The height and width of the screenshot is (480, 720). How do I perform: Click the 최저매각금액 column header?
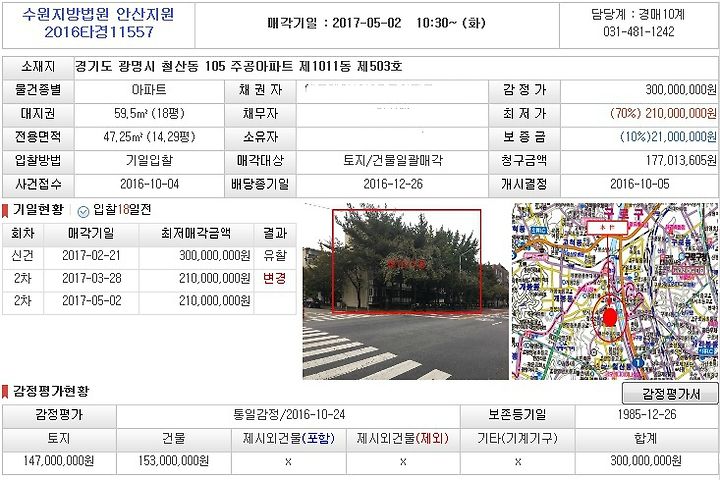click(196, 234)
